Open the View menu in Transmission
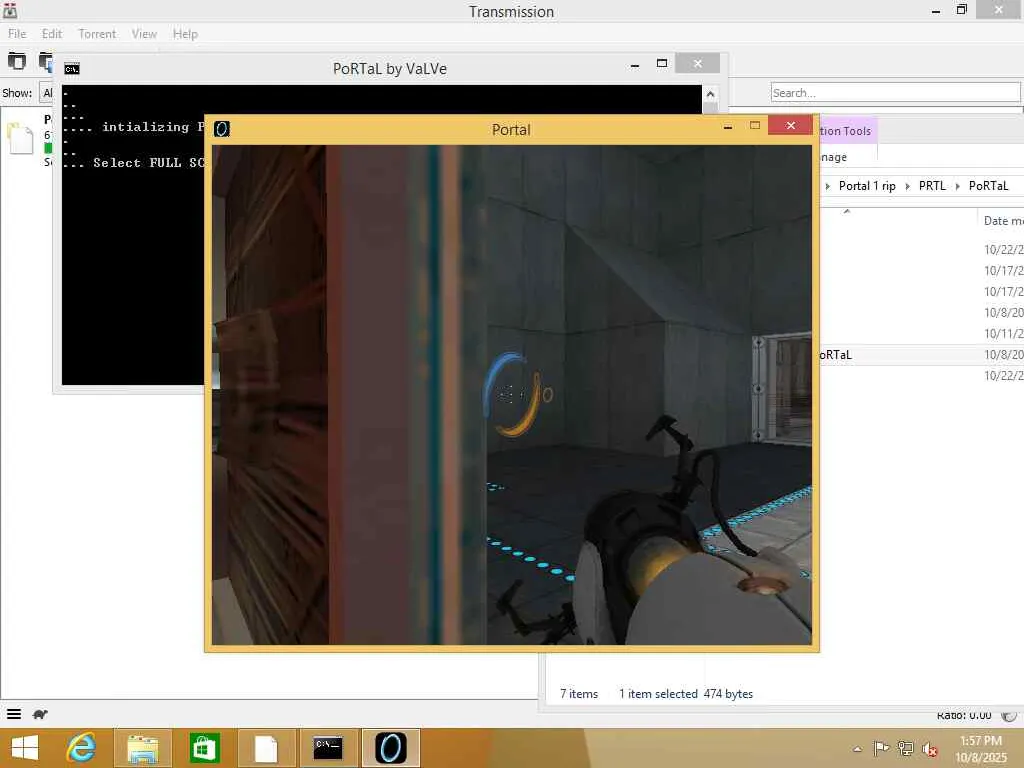 [144, 34]
